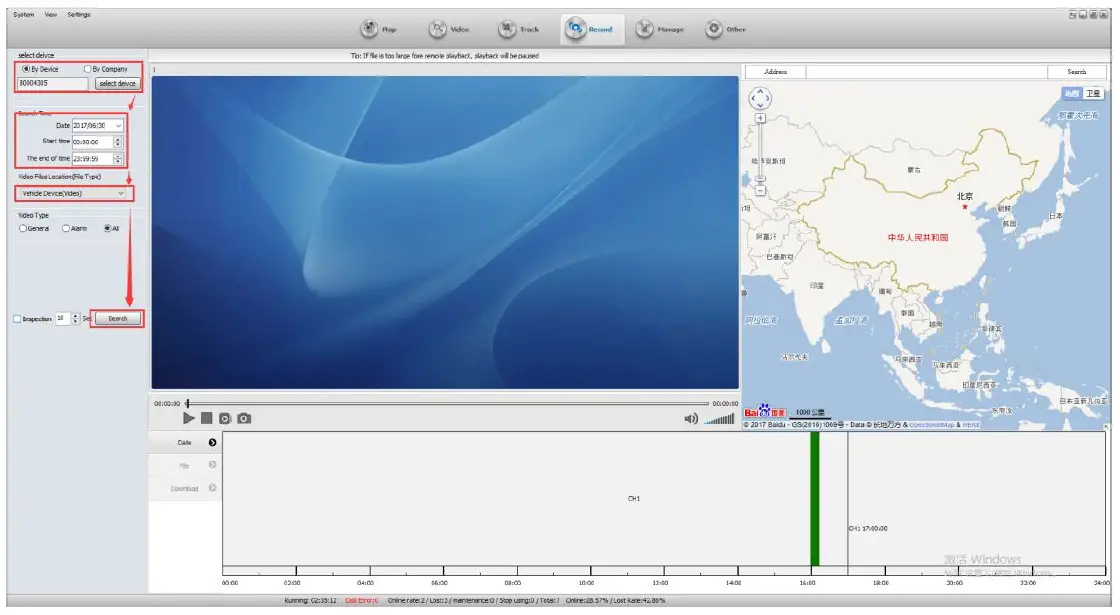Choose the Alarm video type option
1120x615 pixels.
66,228
